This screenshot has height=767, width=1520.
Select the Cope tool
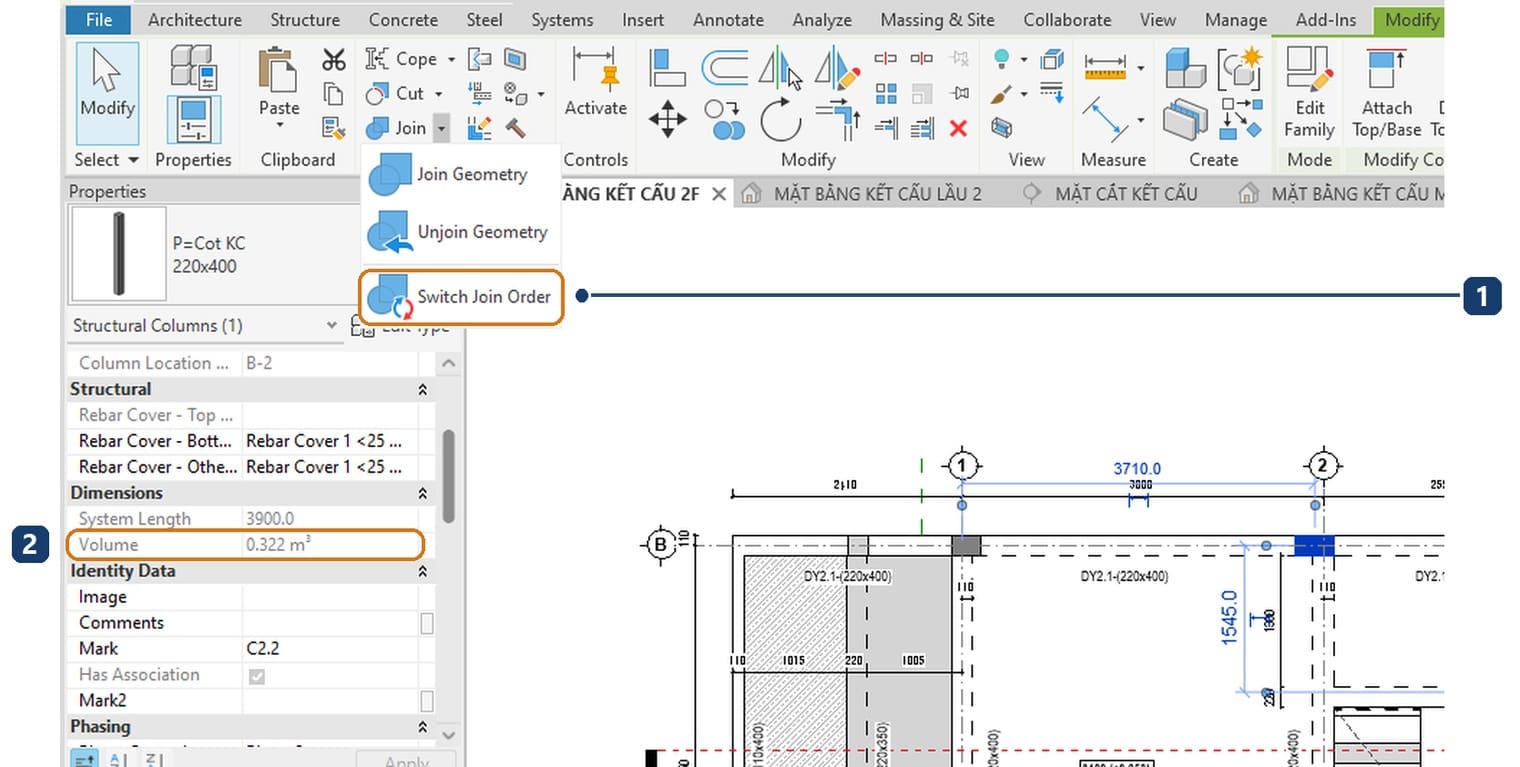tap(401, 59)
